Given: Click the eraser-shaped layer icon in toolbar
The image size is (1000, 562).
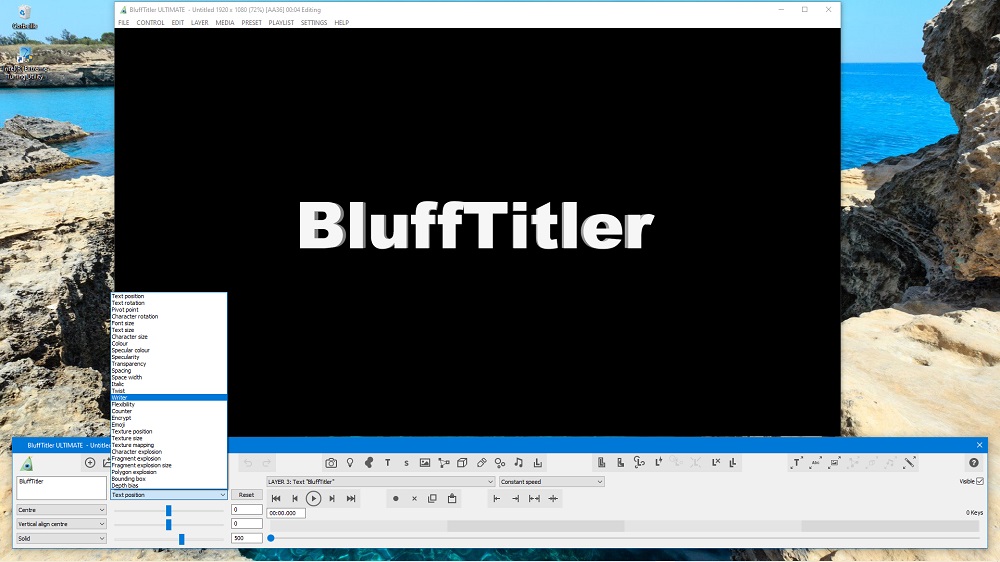Looking at the screenshot, I should pos(482,463).
